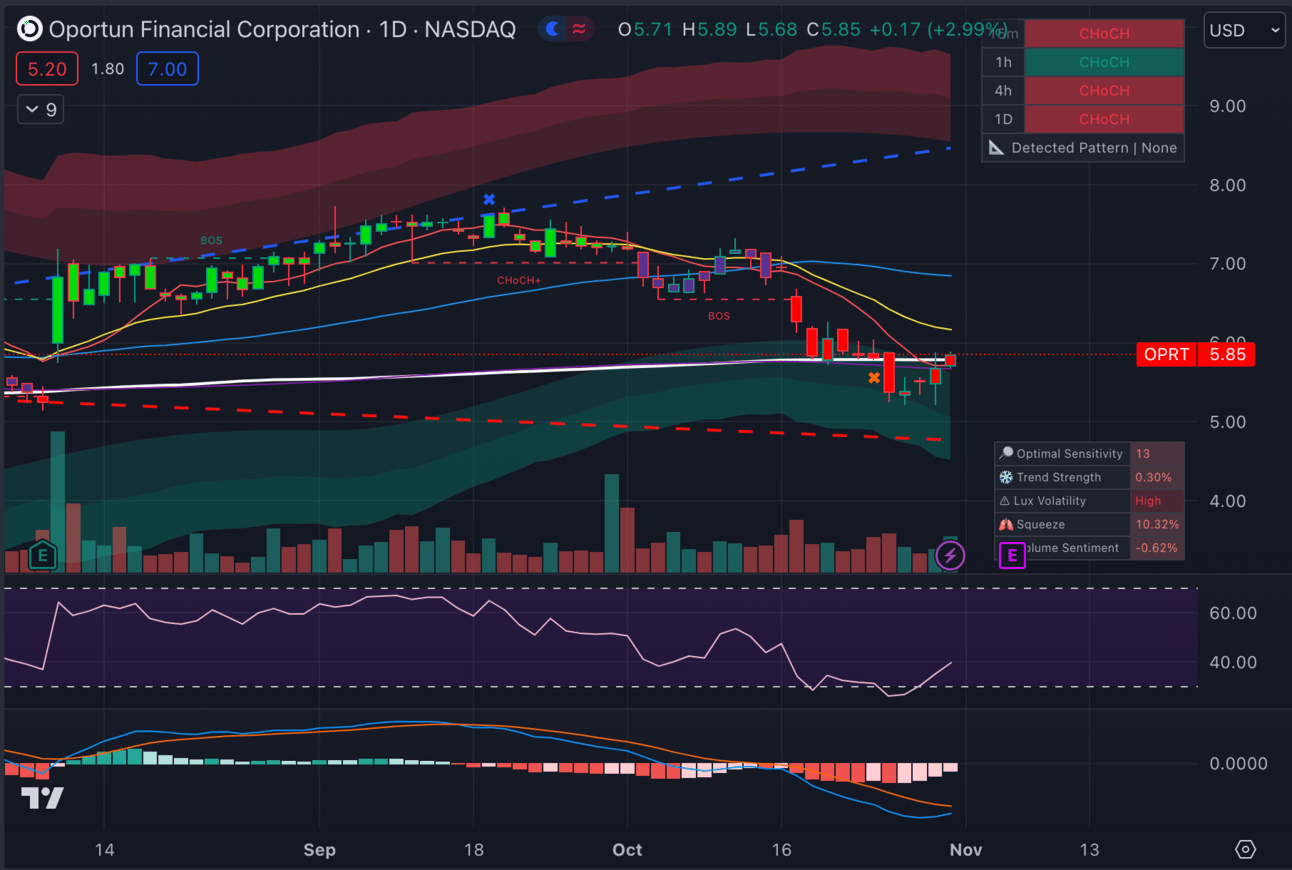Click the icon beside the Squeeze label
The image size is (1292, 870).
click(1006, 524)
